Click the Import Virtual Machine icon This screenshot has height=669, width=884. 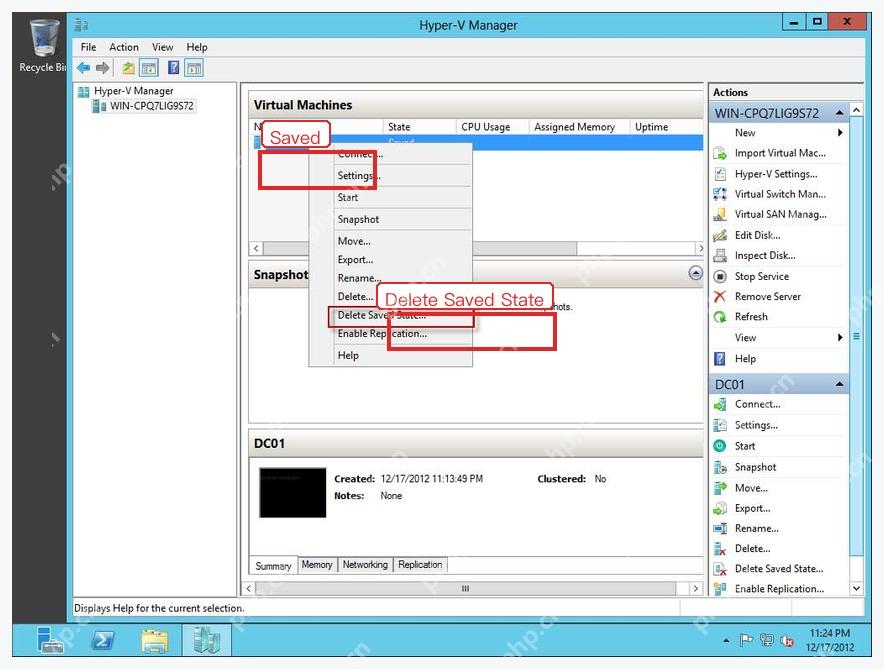pyautogui.click(x=720, y=153)
